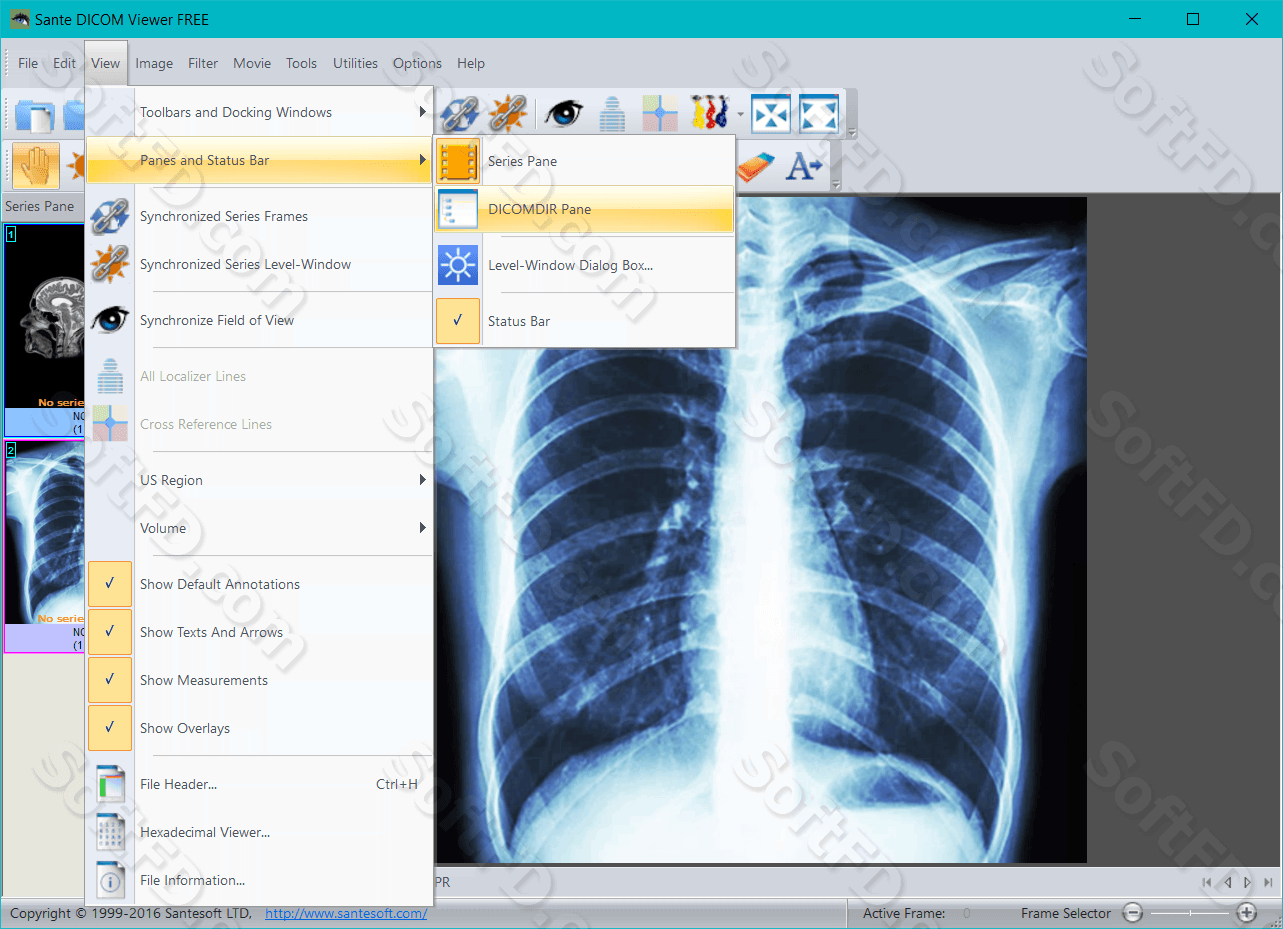The height and width of the screenshot is (929, 1283).
Task: Choose File Header menu entry
Action: 260,784
